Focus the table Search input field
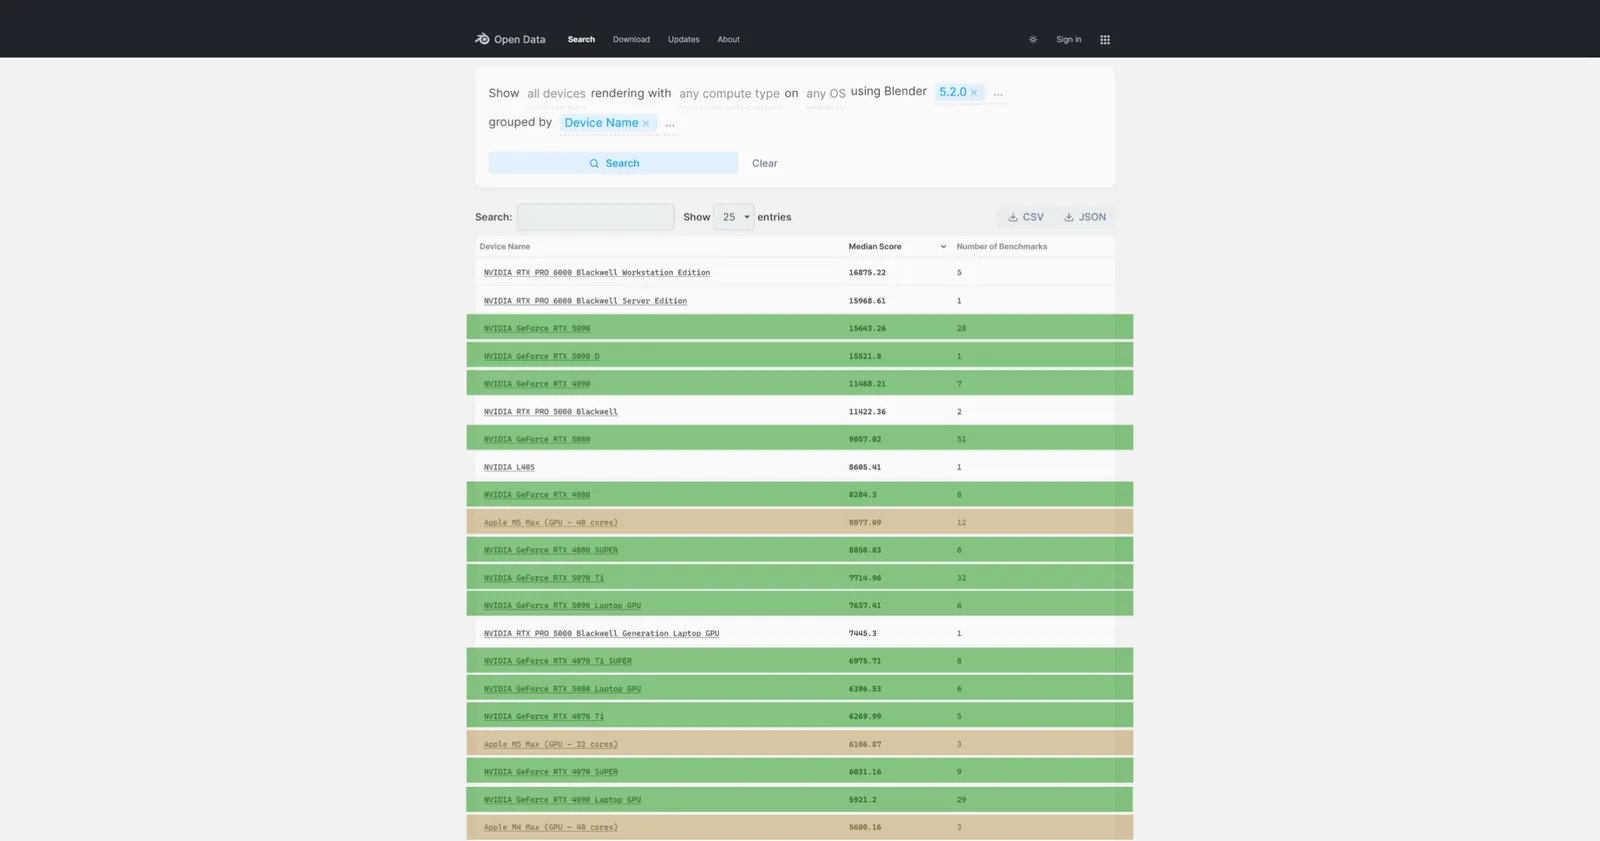 point(596,217)
